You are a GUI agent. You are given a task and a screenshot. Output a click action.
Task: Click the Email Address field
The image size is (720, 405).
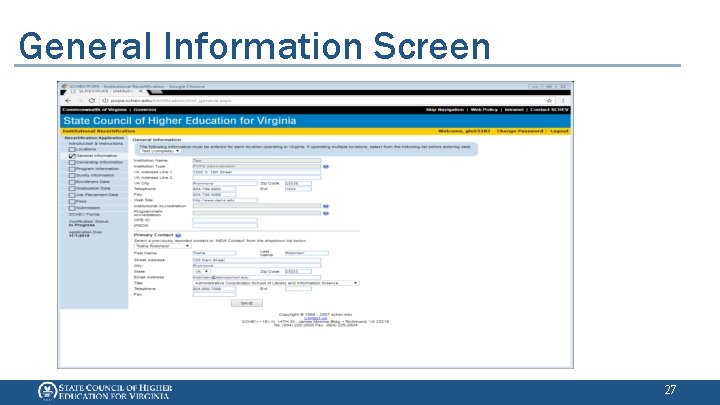point(257,277)
